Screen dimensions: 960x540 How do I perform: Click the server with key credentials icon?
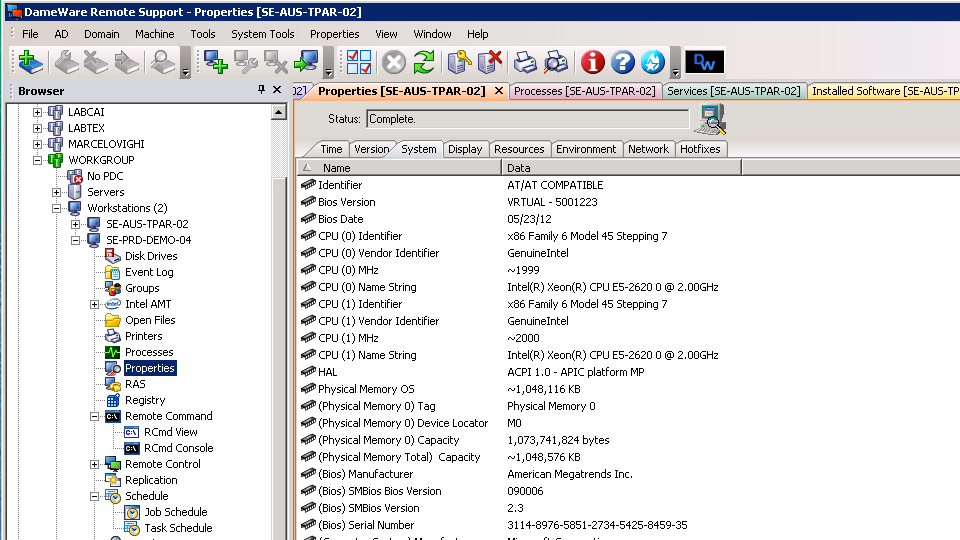[x=459, y=62]
